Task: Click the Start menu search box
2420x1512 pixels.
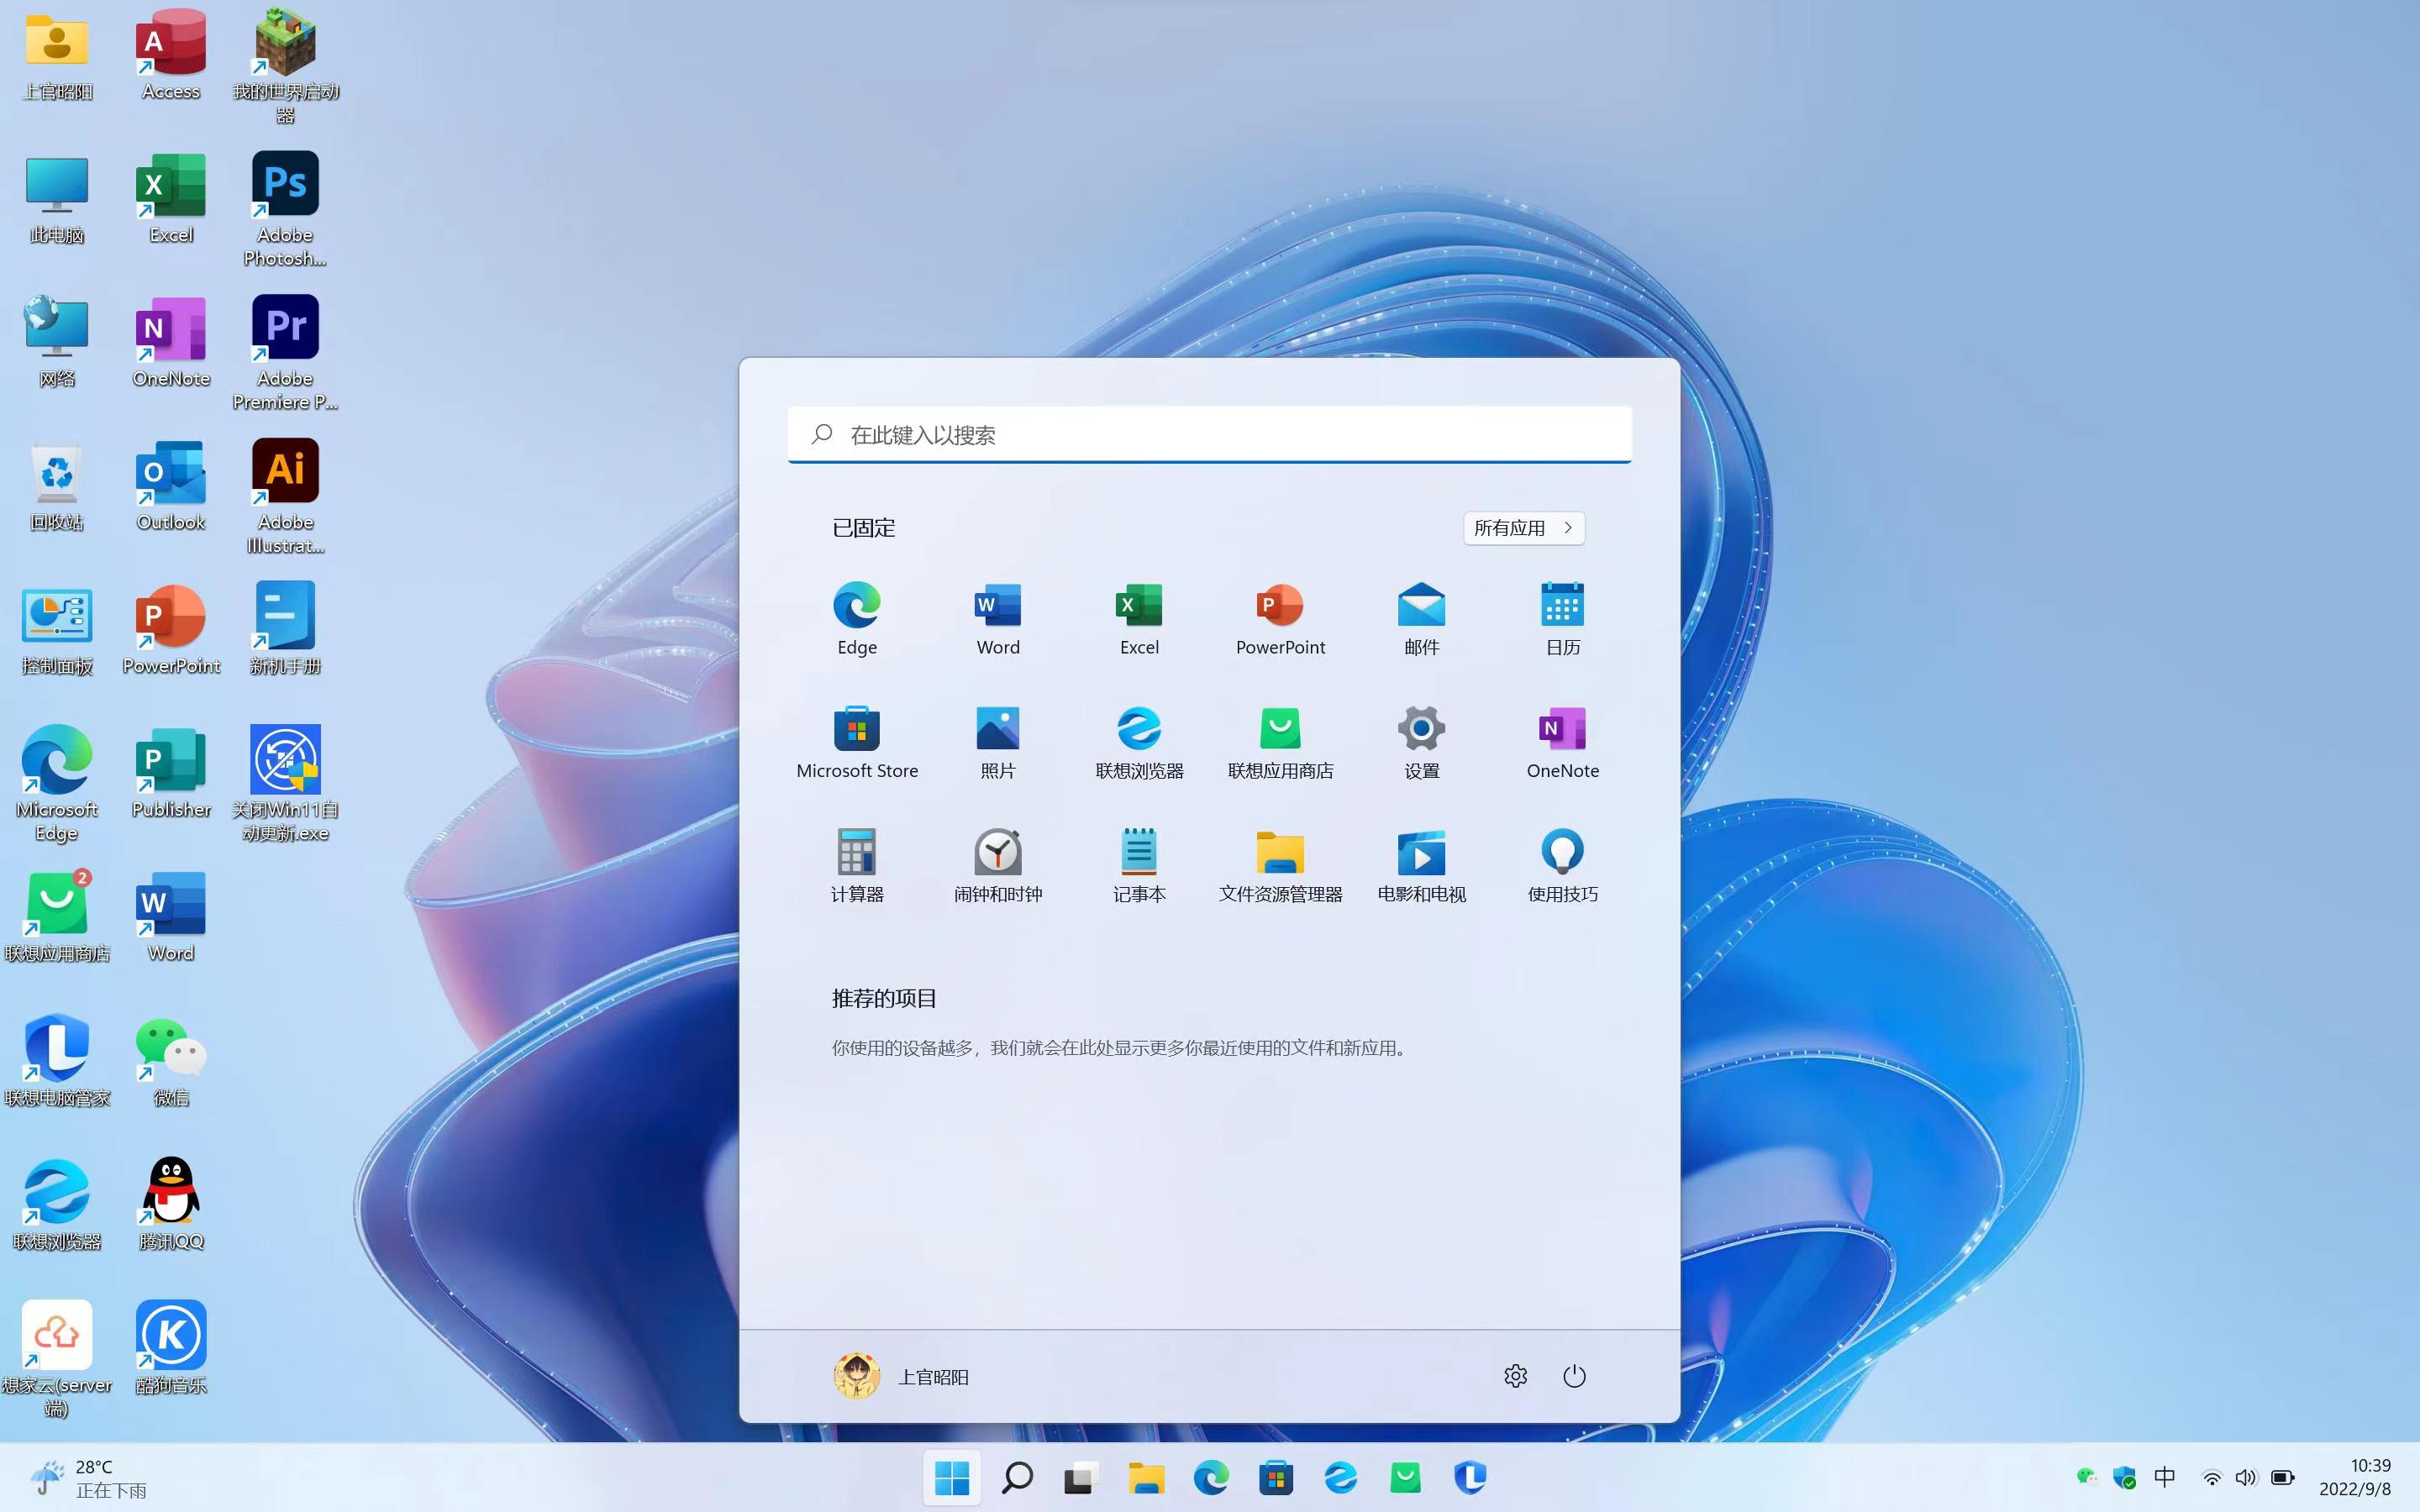Action: [1209, 435]
